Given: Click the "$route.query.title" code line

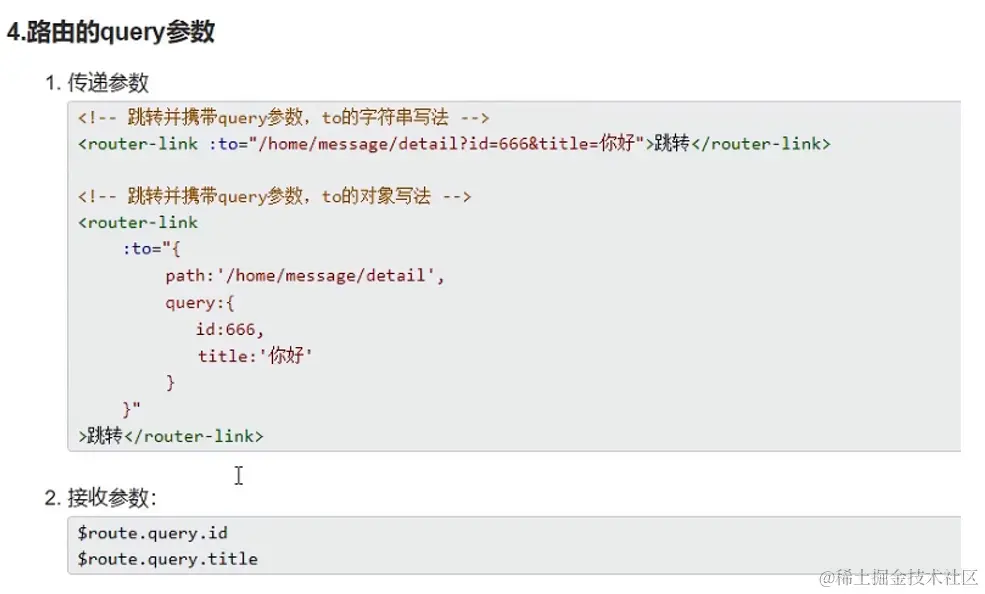Looking at the screenshot, I should (x=167, y=559).
